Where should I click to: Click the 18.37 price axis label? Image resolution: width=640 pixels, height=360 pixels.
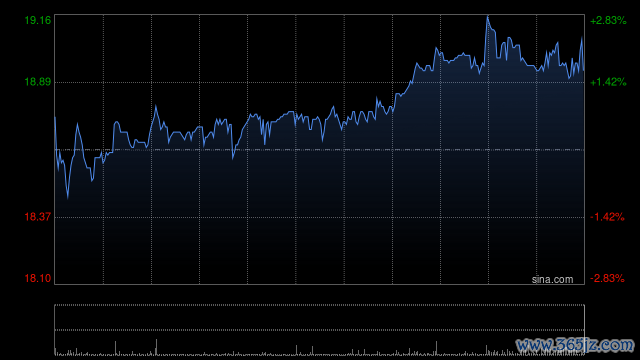(x=38, y=217)
